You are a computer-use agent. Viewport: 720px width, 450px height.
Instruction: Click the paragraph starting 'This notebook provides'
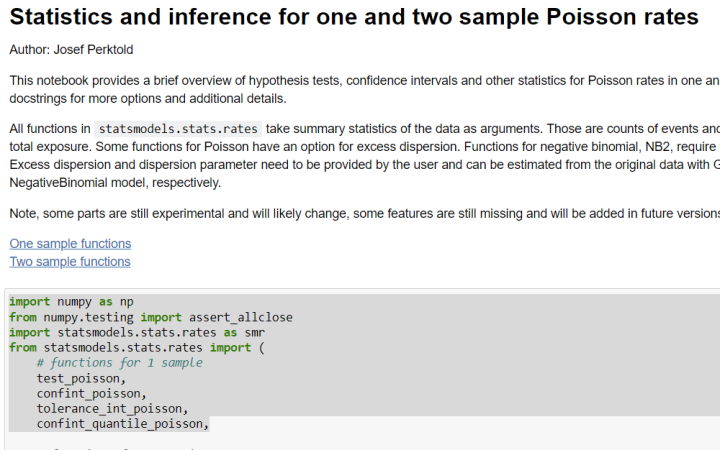[360, 79]
